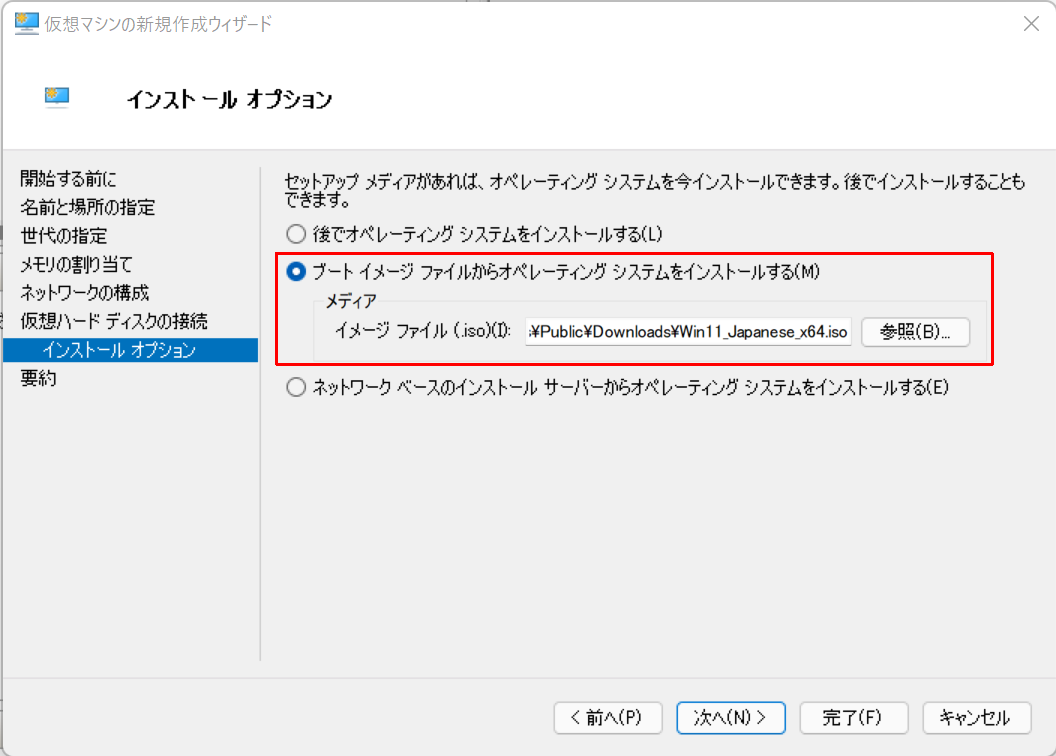Viewport: 1056px width, 756px height.
Task: Choose ネットワーク ベースのインストール サーバー option
Action: pyautogui.click(x=296, y=388)
